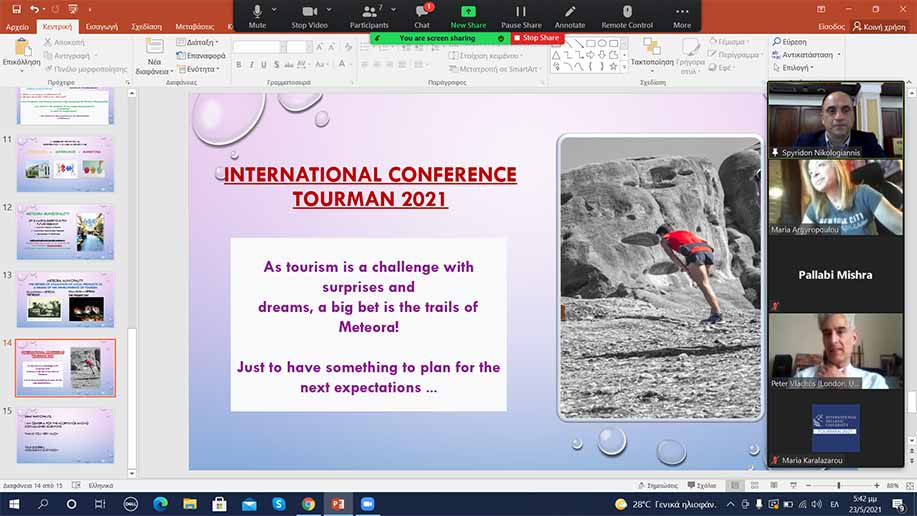Click Remote Control in Zoom toolbar
The height and width of the screenshot is (516, 917).
coord(627,16)
